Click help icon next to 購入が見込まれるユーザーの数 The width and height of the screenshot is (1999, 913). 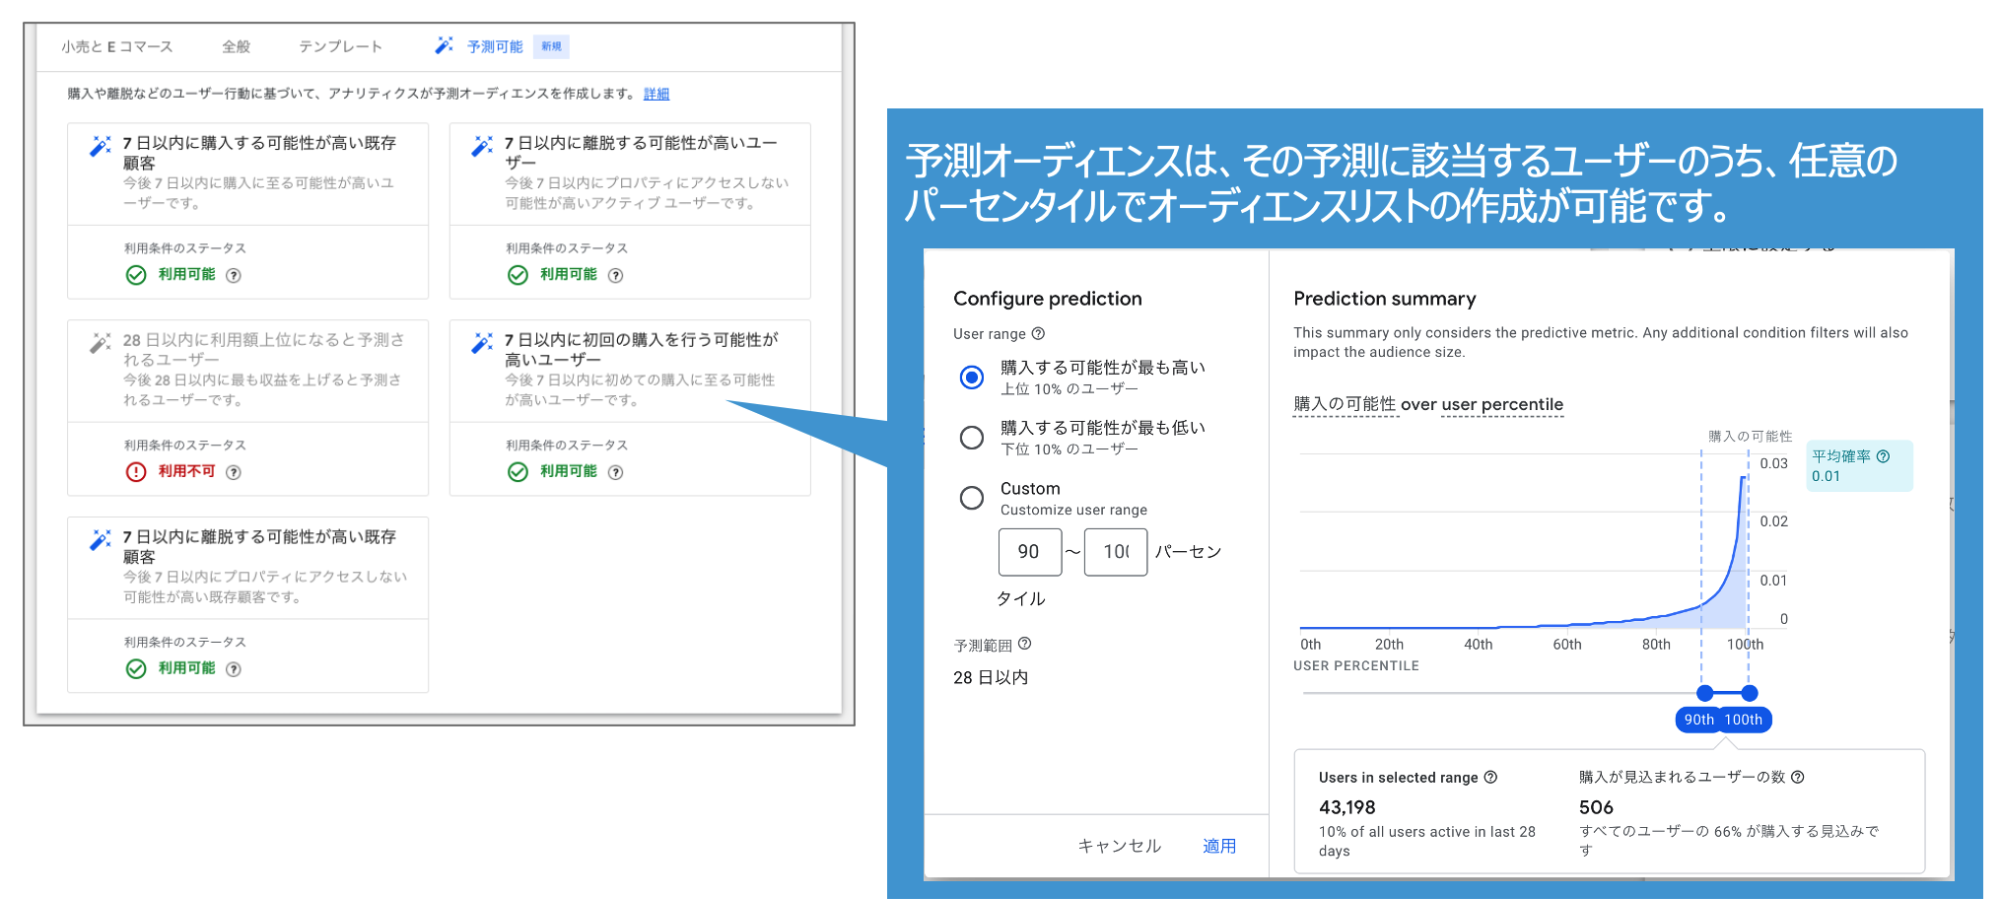pos(1797,777)
